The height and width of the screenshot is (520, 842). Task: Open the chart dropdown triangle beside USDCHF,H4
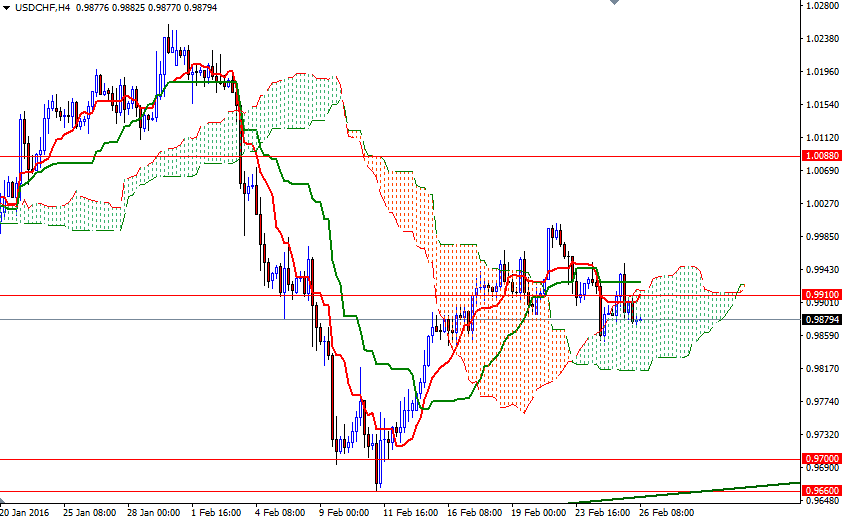point(6,8)
